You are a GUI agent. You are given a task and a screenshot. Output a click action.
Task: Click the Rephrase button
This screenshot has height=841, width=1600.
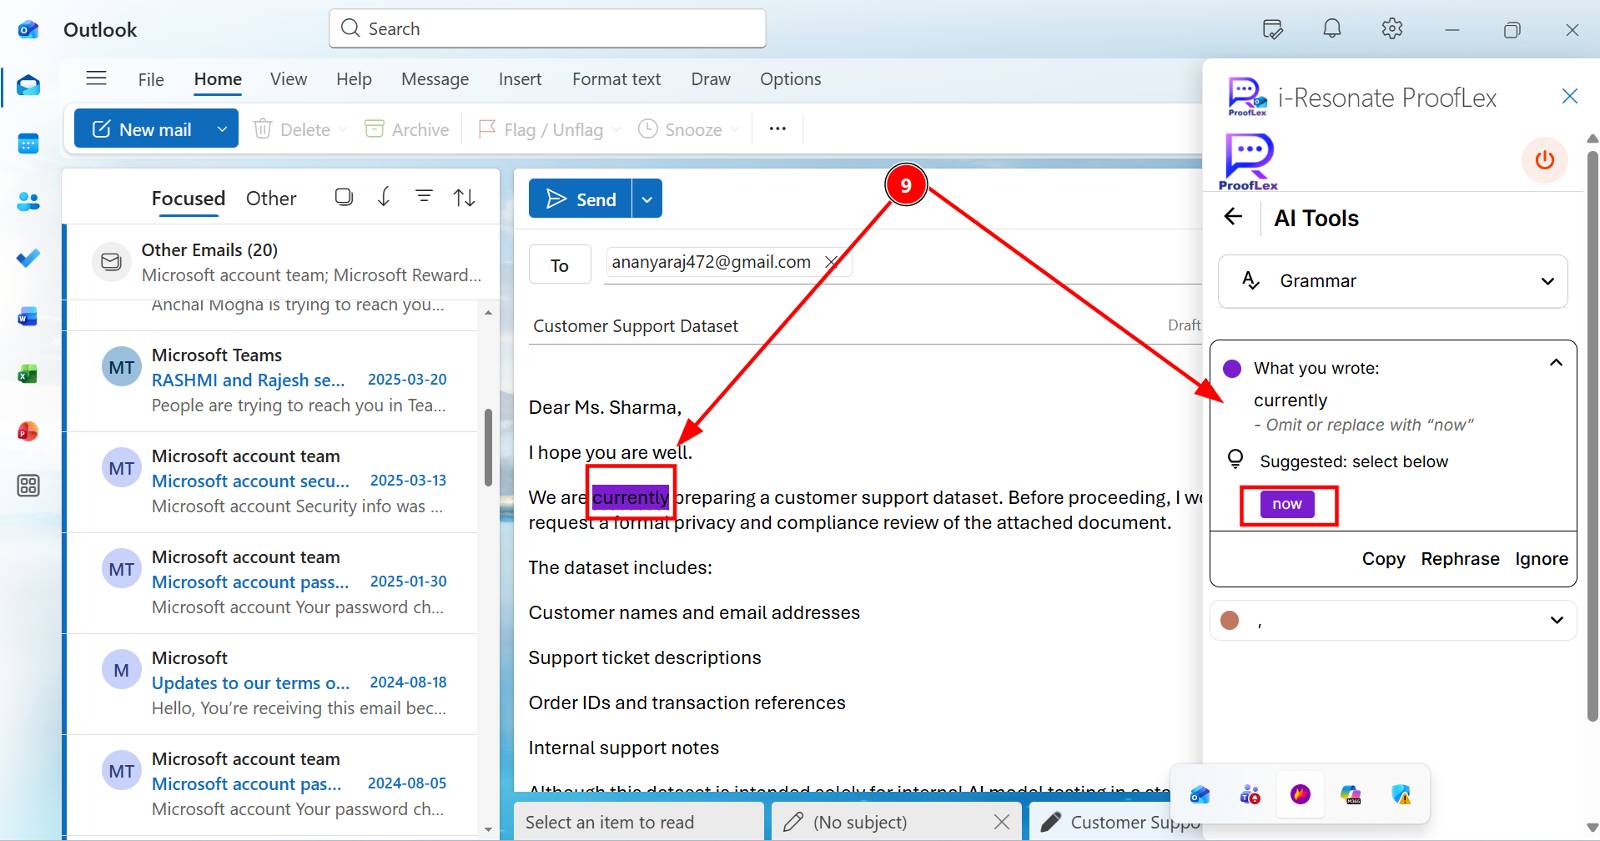[x=1459, y=559]
